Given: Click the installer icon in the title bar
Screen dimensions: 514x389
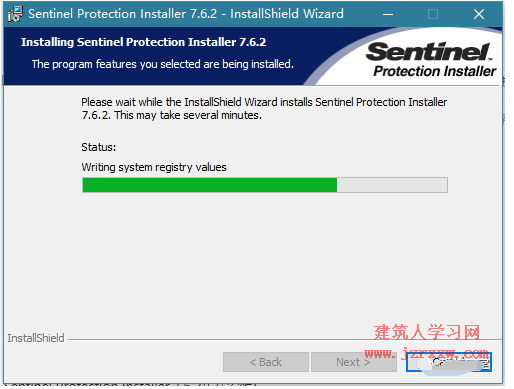Looking at the screenshot, I should coord(15,14).
